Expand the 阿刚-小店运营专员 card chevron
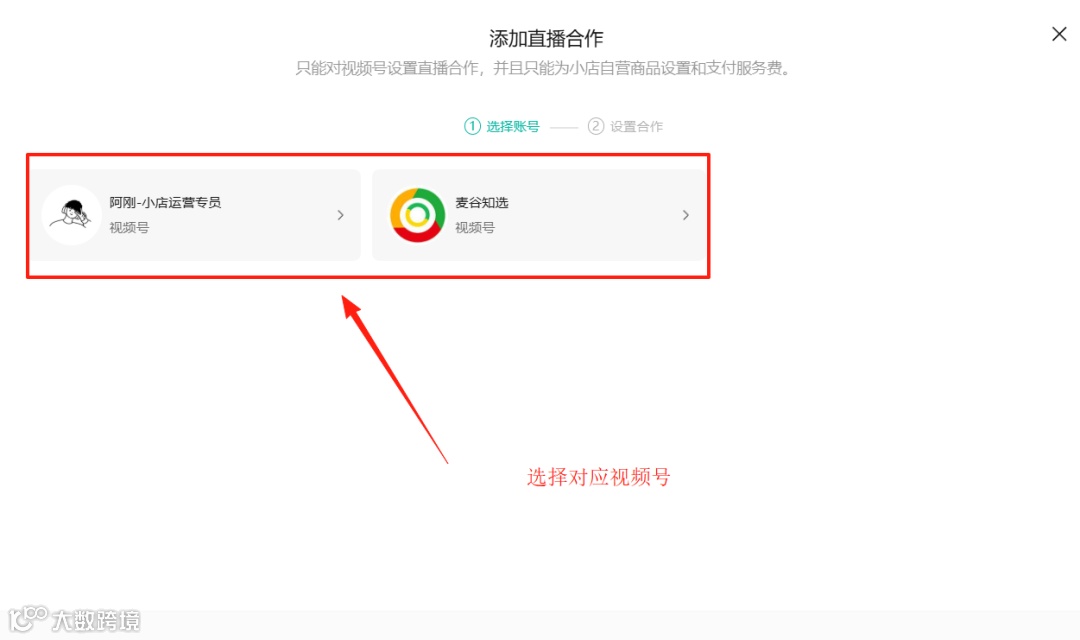 pyautogui.click(x=340, y=215)
